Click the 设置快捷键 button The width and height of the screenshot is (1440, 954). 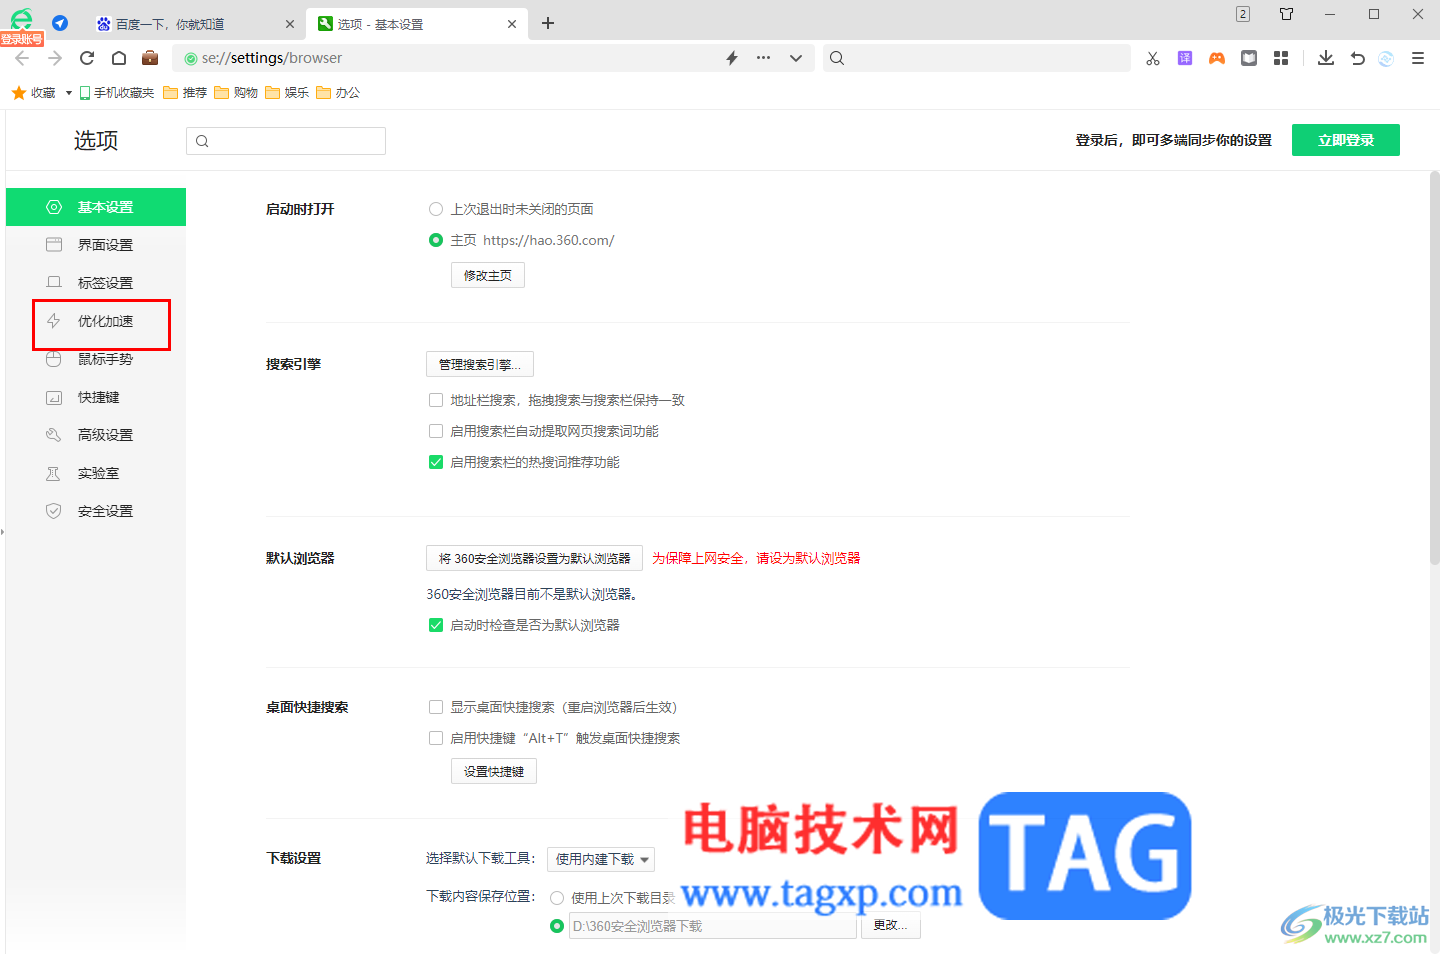[x=494, y=771]
